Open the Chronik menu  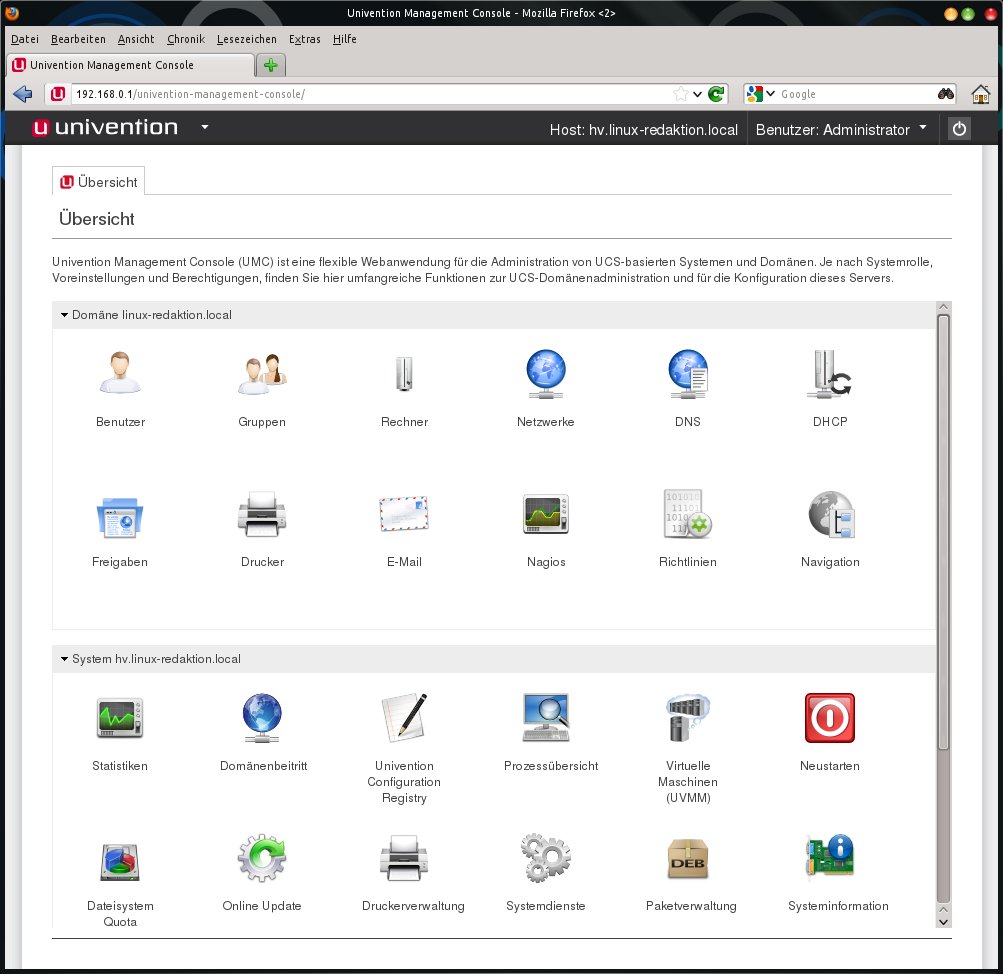click(x=186, y=39)
